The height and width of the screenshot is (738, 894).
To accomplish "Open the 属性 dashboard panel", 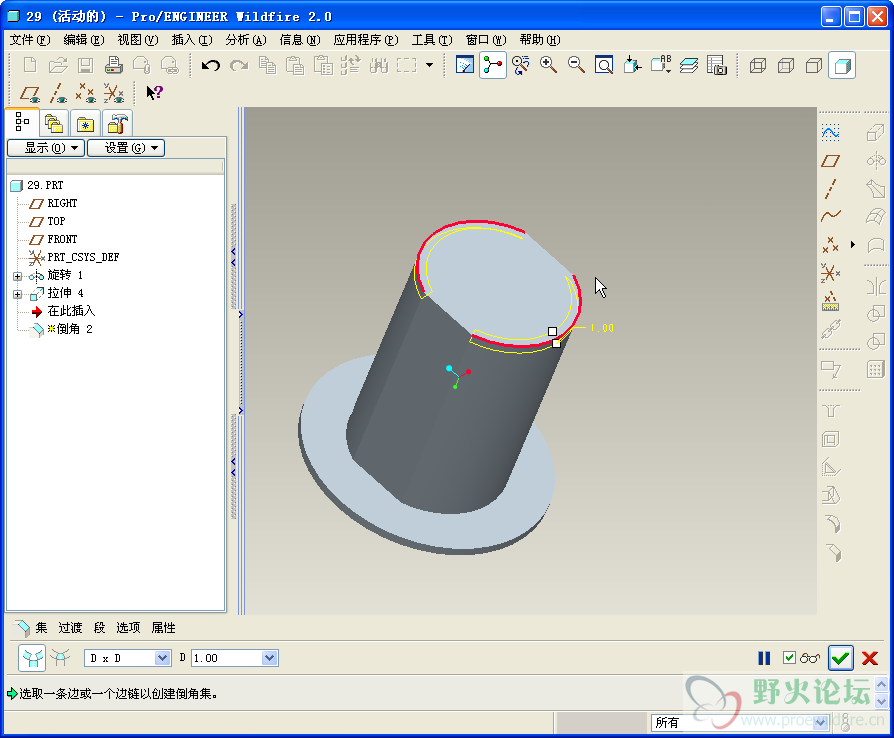I will (164, 628).
